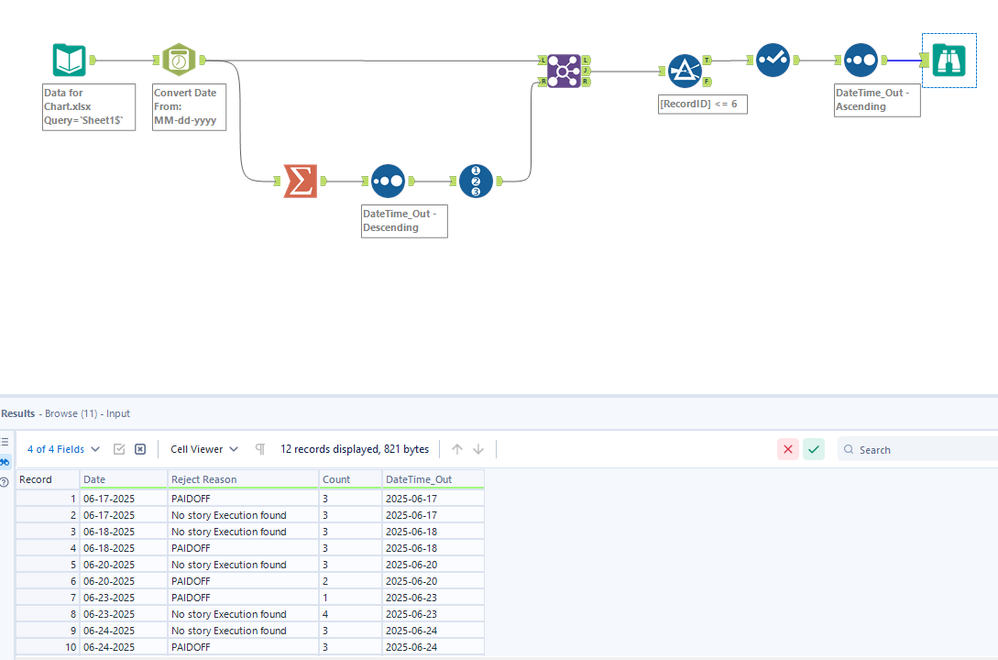Screen dimensions: 998x660
Task: Open the Cell Viewer dropdown
Action: pyautogui.click(x=204, y=449)
